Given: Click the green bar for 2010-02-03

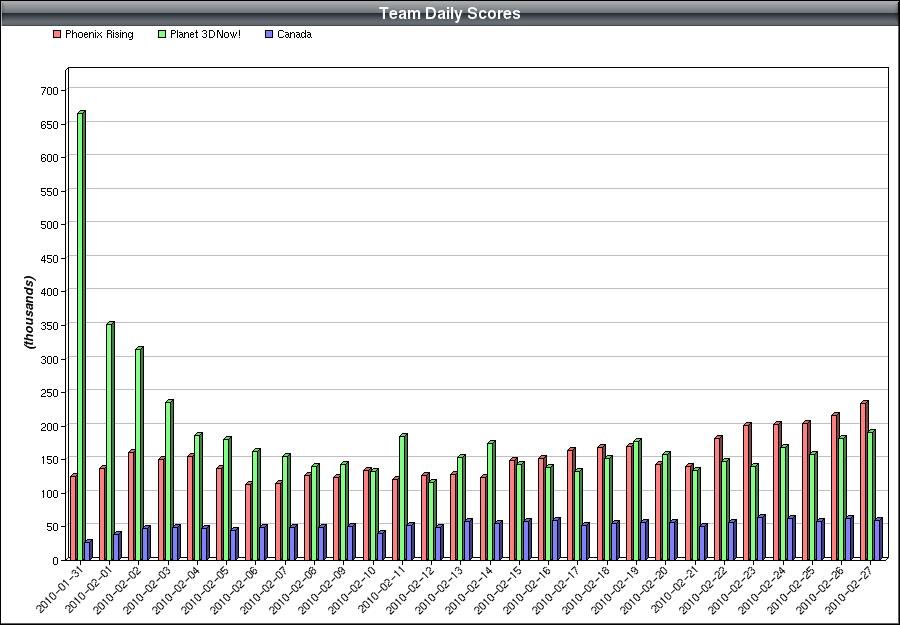Looking at the screenshot, I should pos(169,480).
